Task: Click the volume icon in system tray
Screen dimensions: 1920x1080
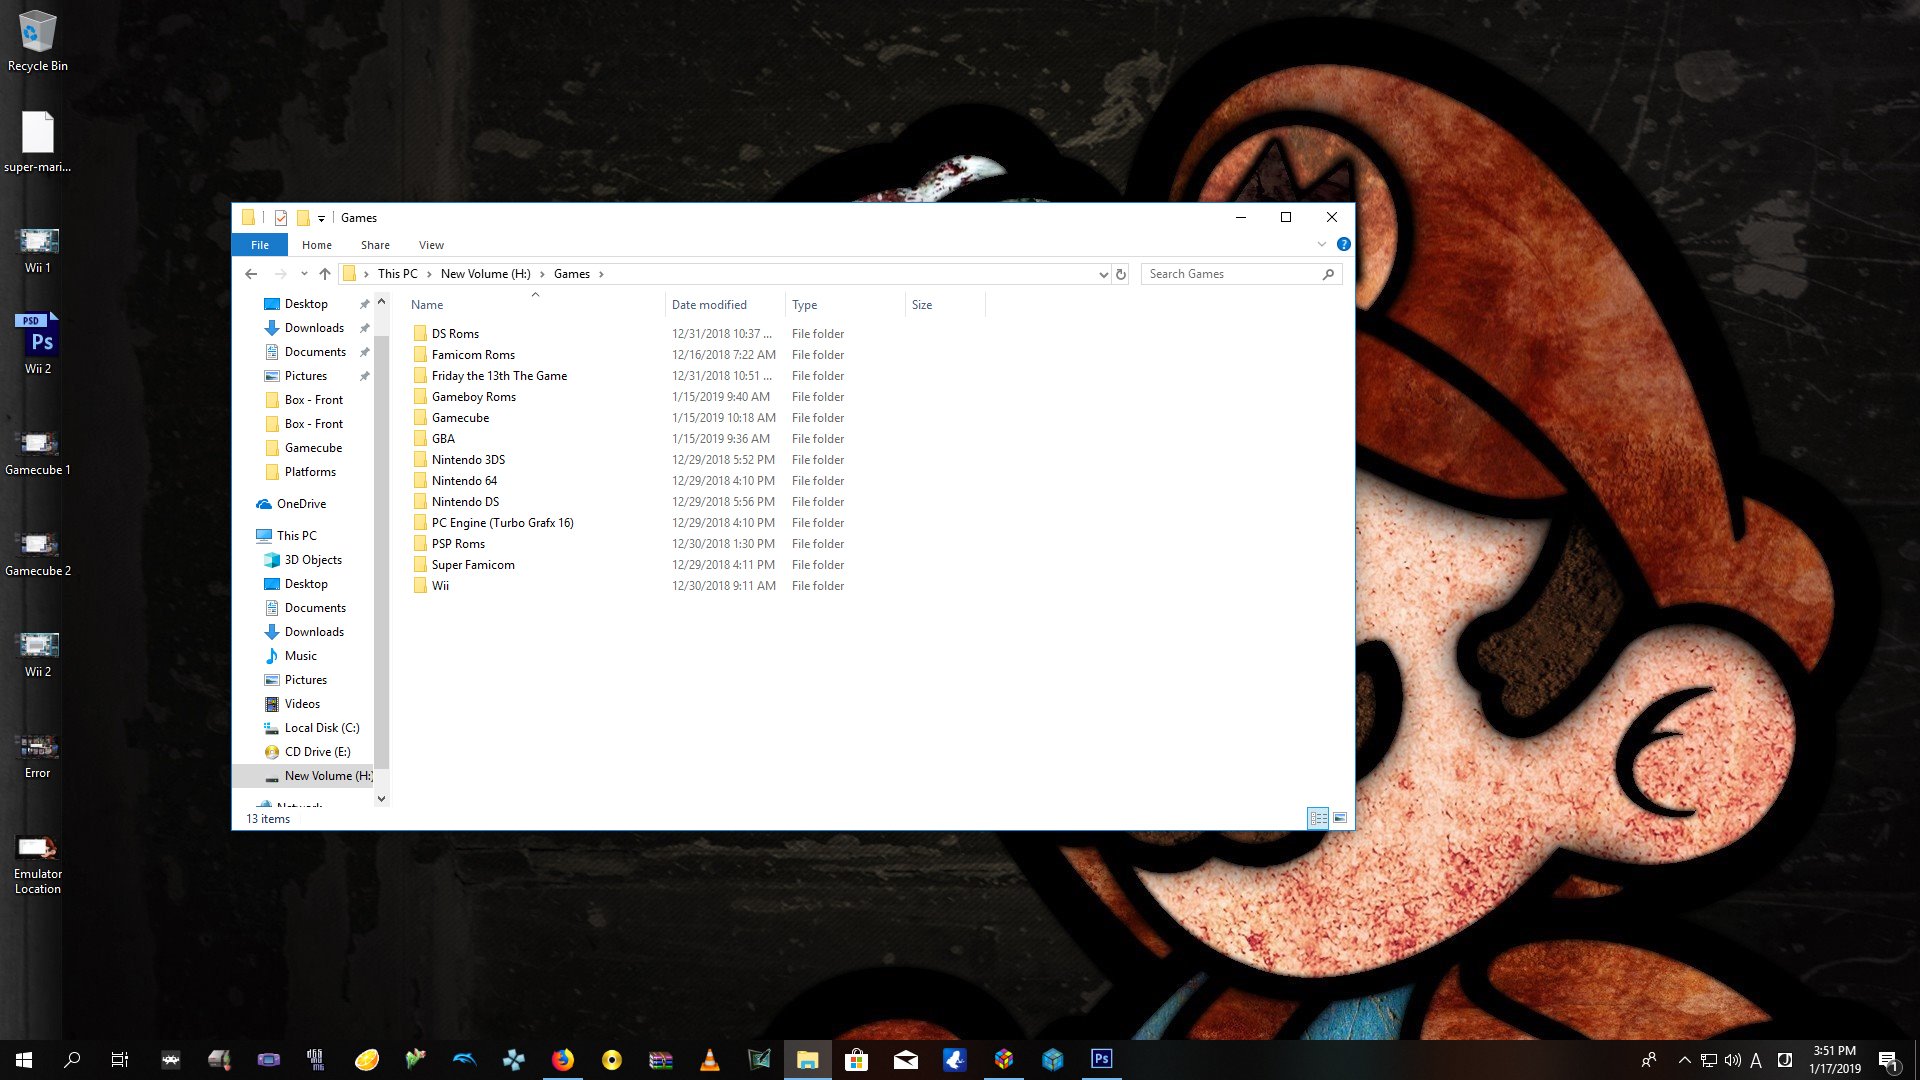Action: click(1732, 1060)
